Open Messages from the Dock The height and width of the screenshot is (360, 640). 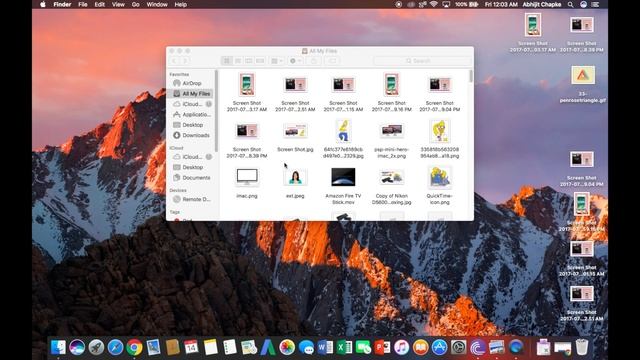306,347
